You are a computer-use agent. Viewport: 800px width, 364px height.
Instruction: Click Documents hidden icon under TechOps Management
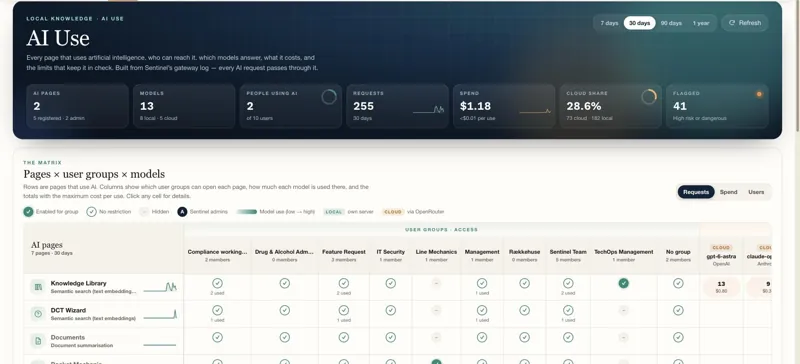click(623, 337)
